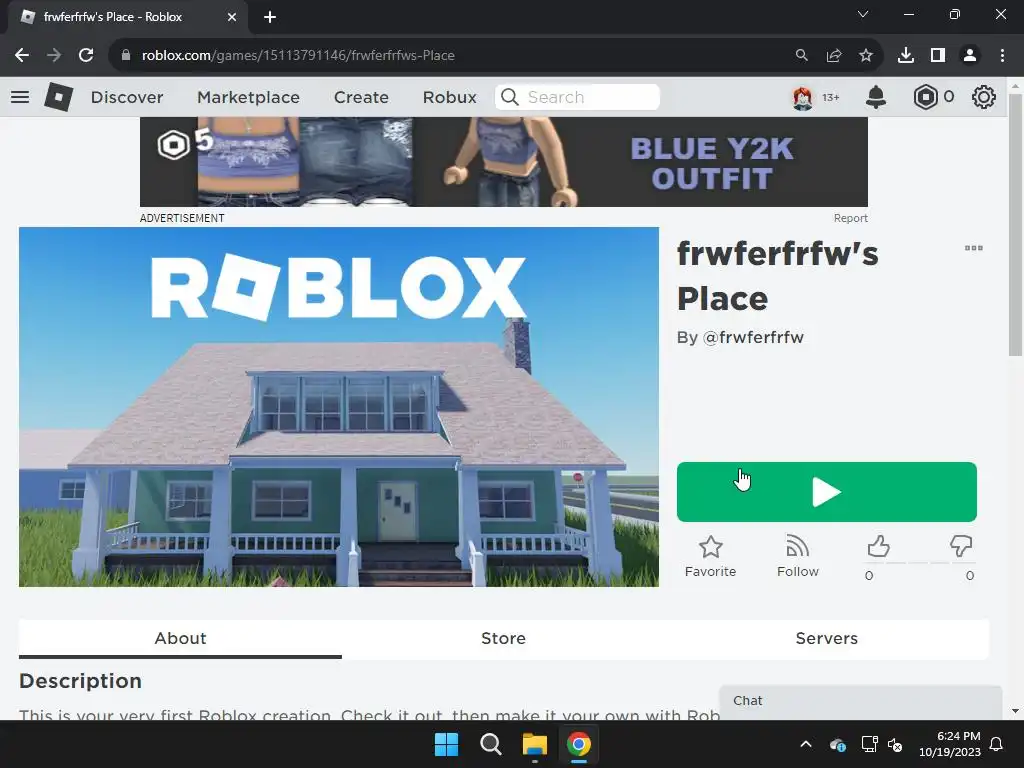1024x768 pixels.
Task: Open Chrome downloads
Action: click(906, 56)
